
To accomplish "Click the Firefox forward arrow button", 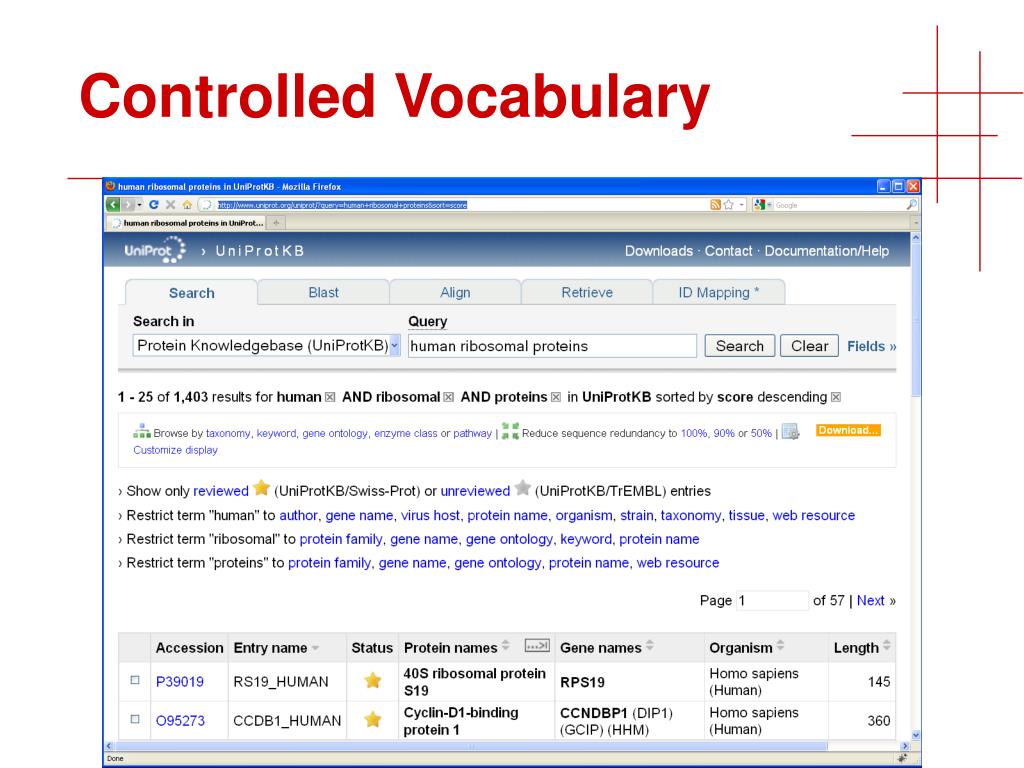I will [x=128, y=204].
